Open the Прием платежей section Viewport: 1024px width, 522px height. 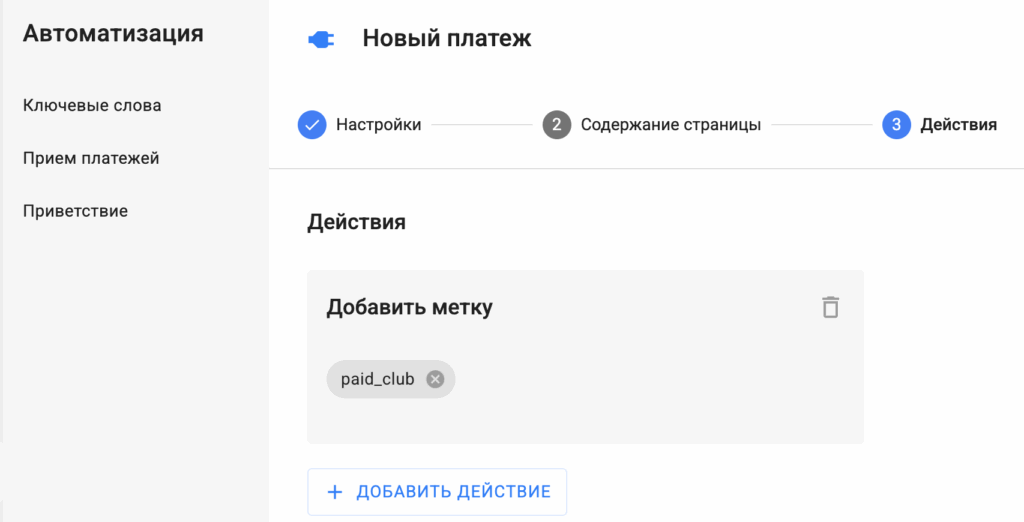(91, 158)
